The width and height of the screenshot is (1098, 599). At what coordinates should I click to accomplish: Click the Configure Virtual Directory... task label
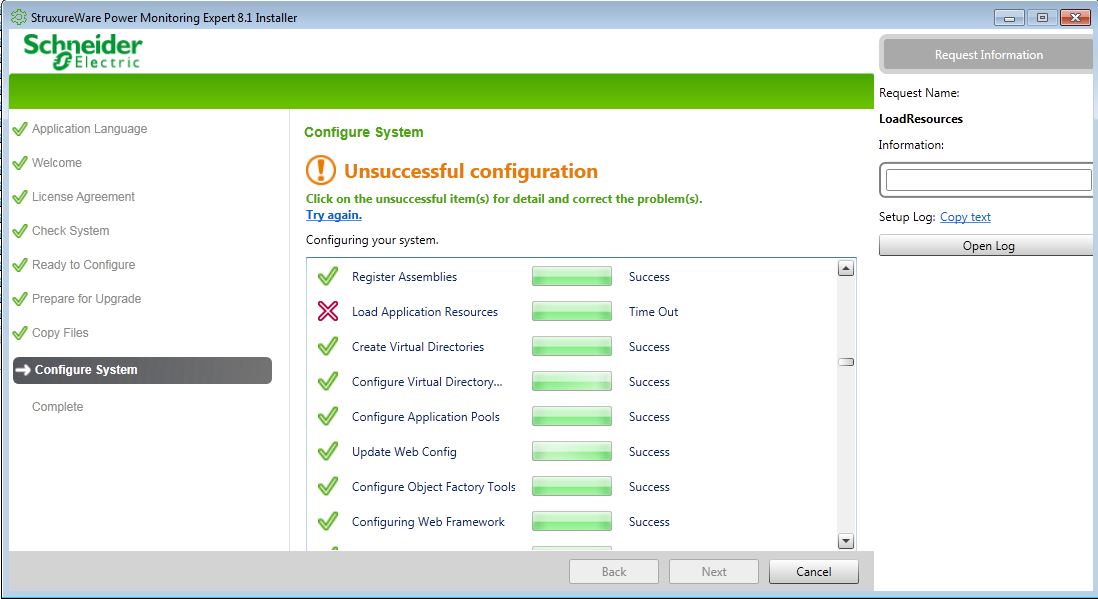pyautogui.click(x=427, y=382)
